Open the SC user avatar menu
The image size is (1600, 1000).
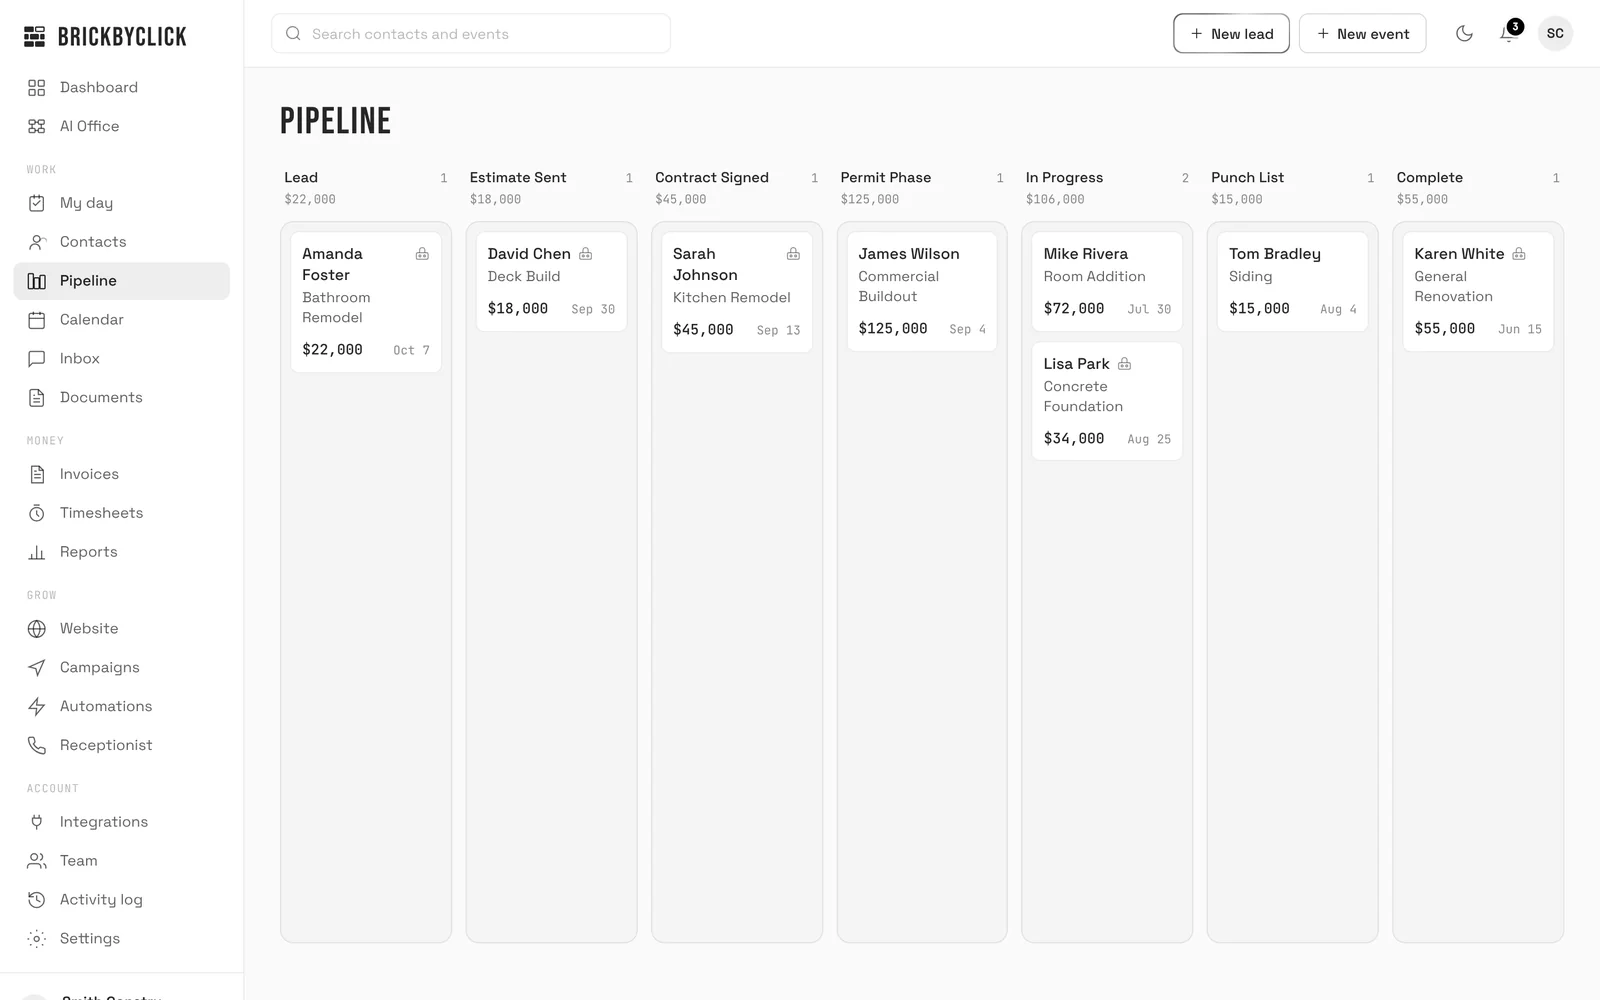1555,34
